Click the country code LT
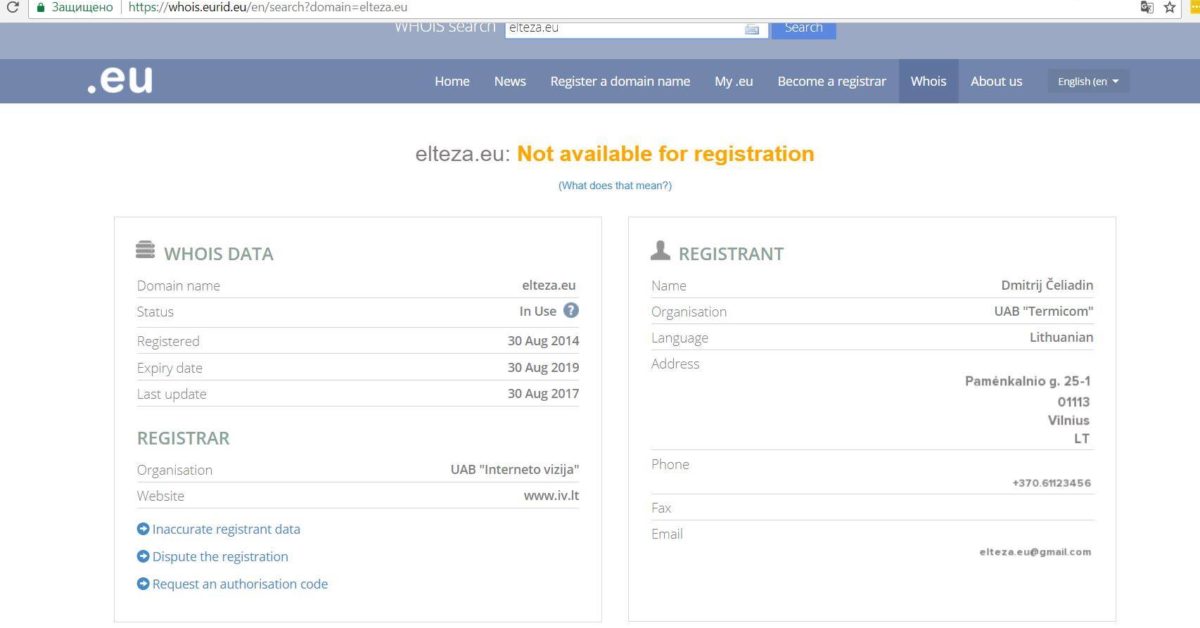1200x628 pixels. coord(1082,439)
